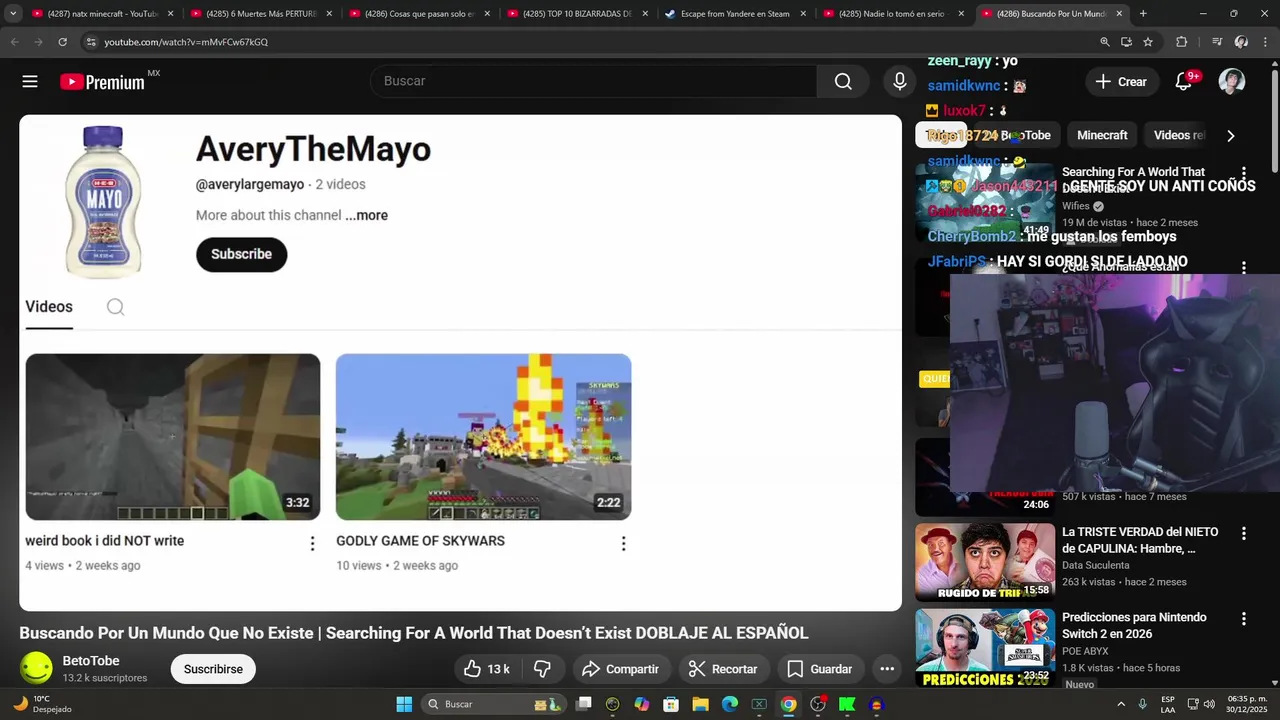Image resolution: width=1280 pixels, height=720 pixels.
Task: Select 'Videos re...' filter chip
Action: tap(1178, 135)
